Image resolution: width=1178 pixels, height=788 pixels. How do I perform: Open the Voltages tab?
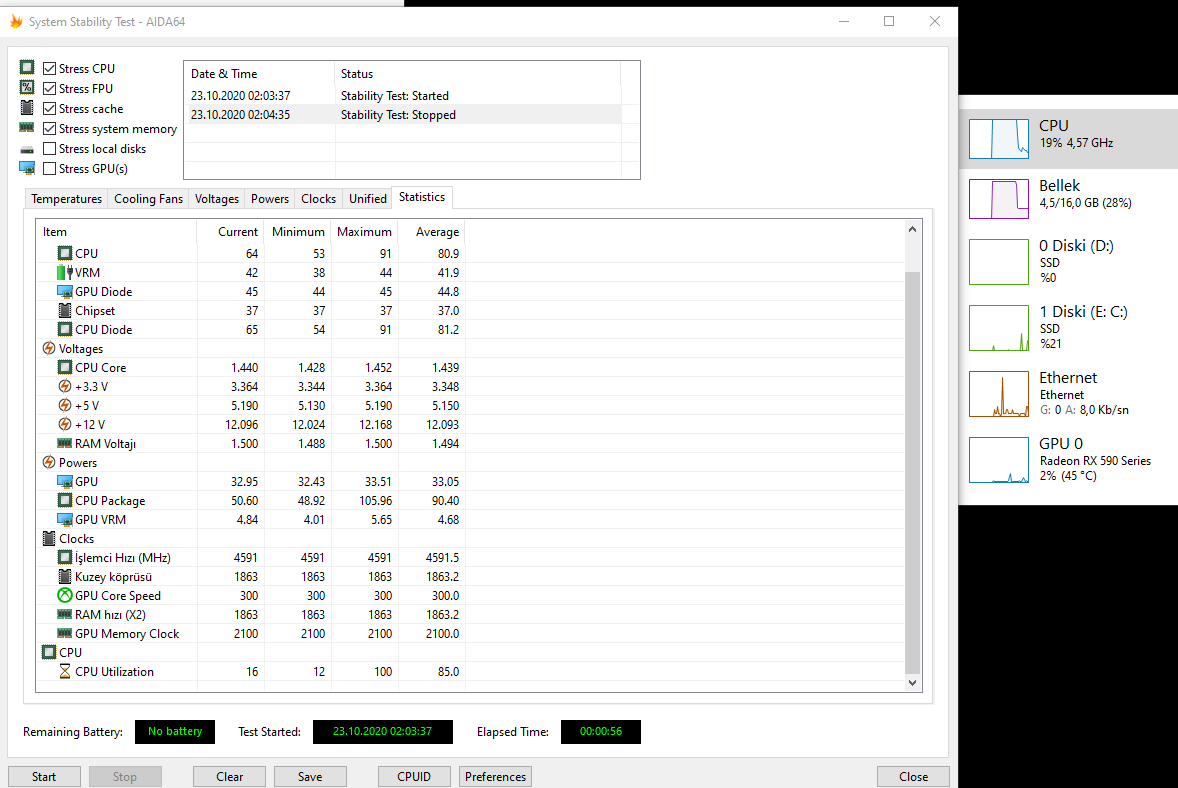[x=216, y=198]
